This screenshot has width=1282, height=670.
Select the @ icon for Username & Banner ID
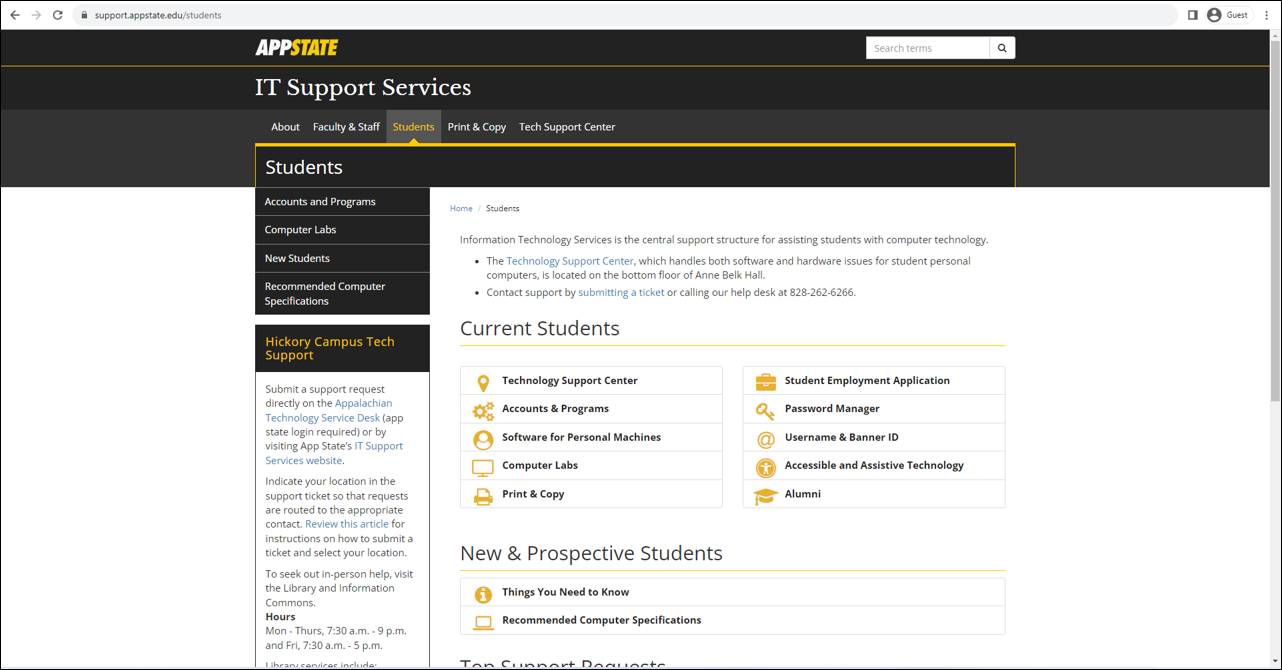pyautogui.click(x=765, y=438)
